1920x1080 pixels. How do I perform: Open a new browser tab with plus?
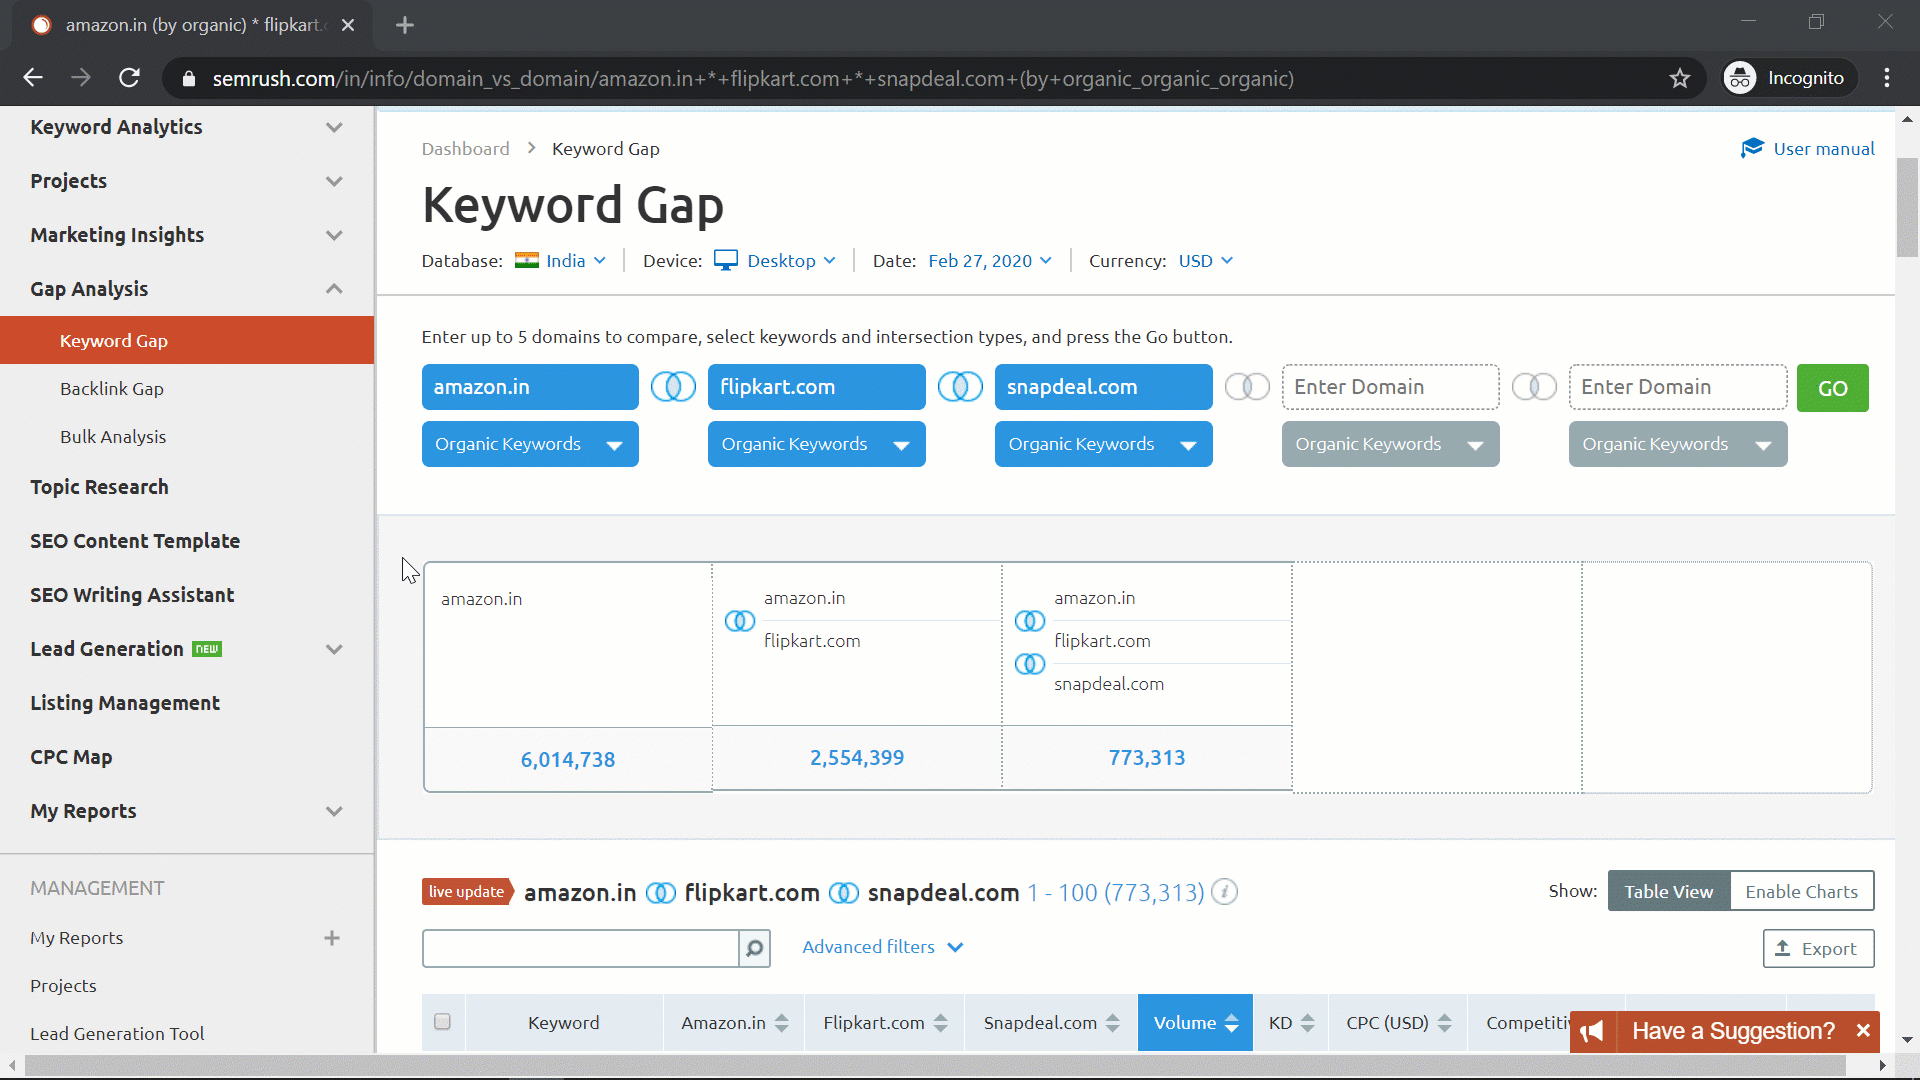tap(405, 25)
